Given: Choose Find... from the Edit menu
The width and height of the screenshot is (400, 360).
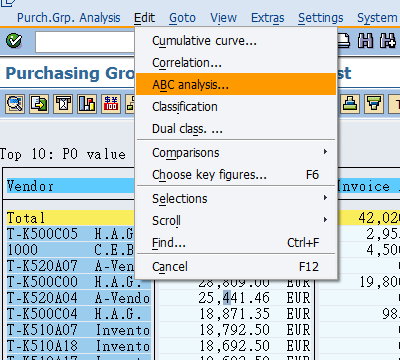Looking at the screenshot, I should 236,243.
